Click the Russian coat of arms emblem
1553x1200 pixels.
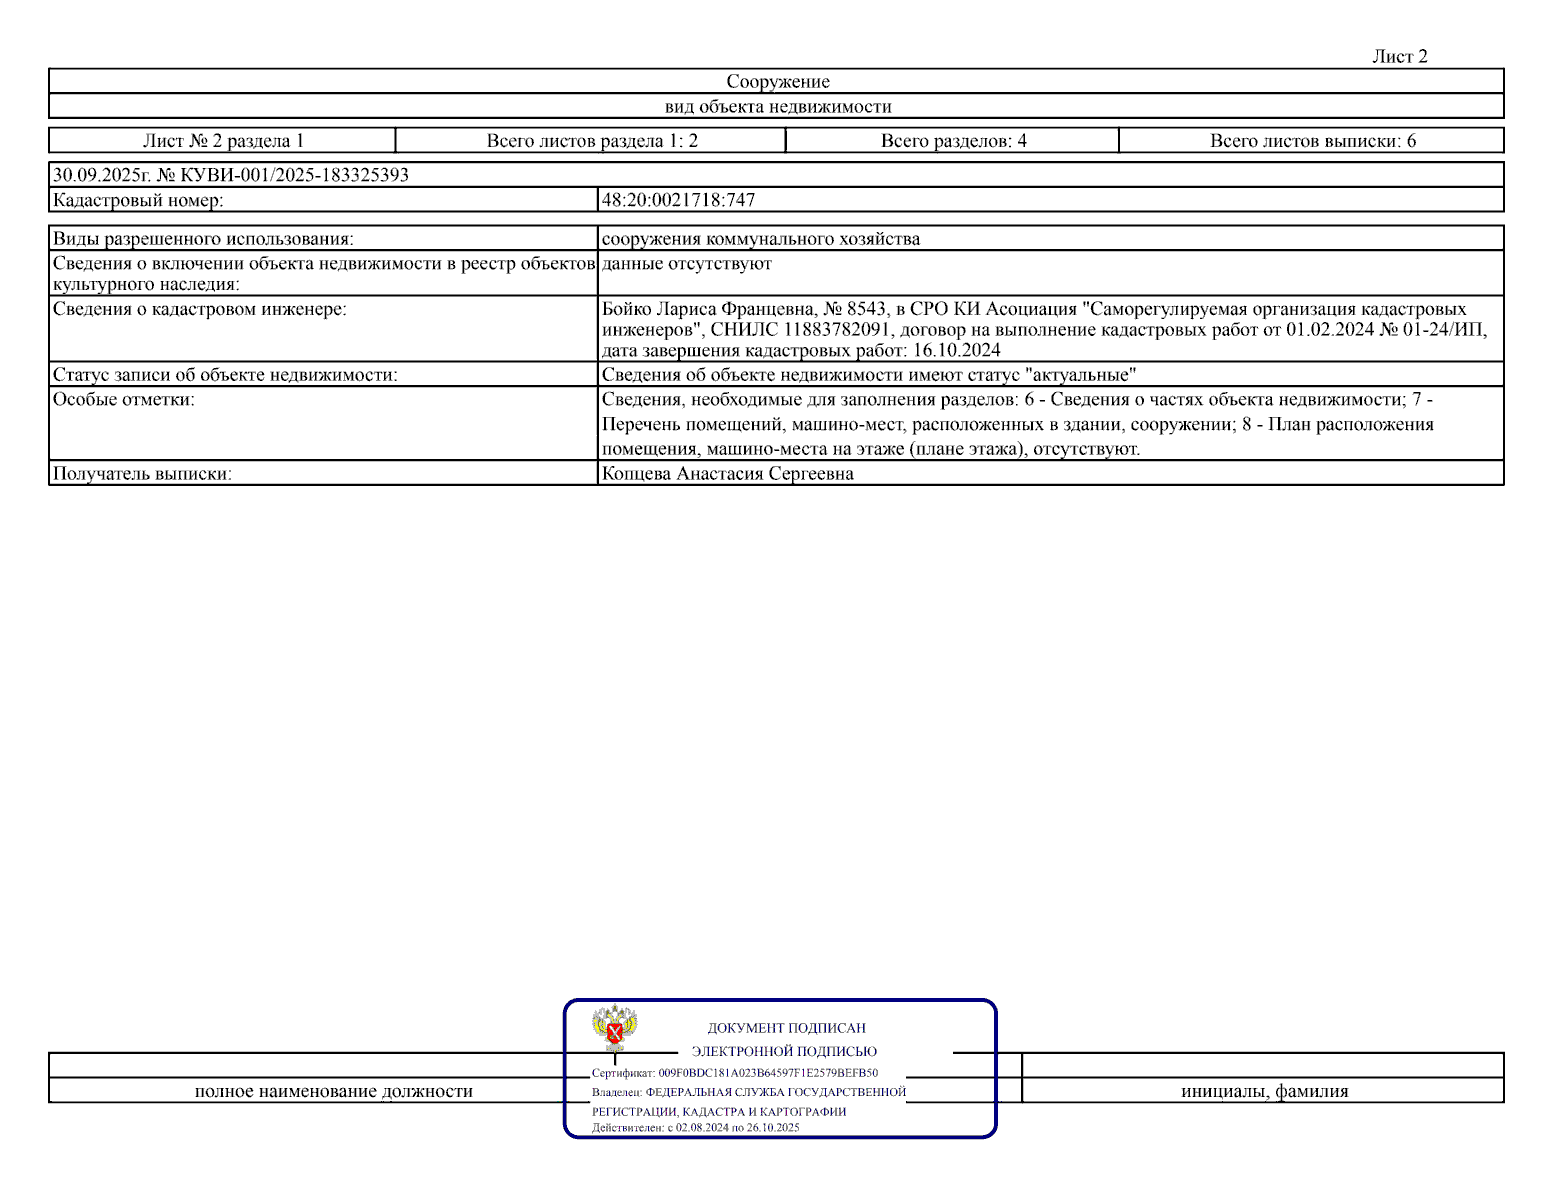pyautogui.click(x=614, y=1028)
